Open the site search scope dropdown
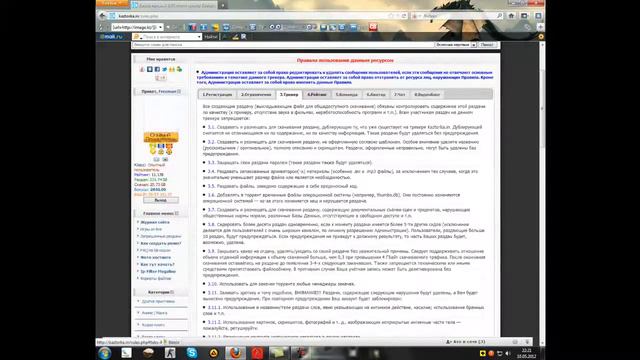The image size is (640, 360). pos(473,45)
